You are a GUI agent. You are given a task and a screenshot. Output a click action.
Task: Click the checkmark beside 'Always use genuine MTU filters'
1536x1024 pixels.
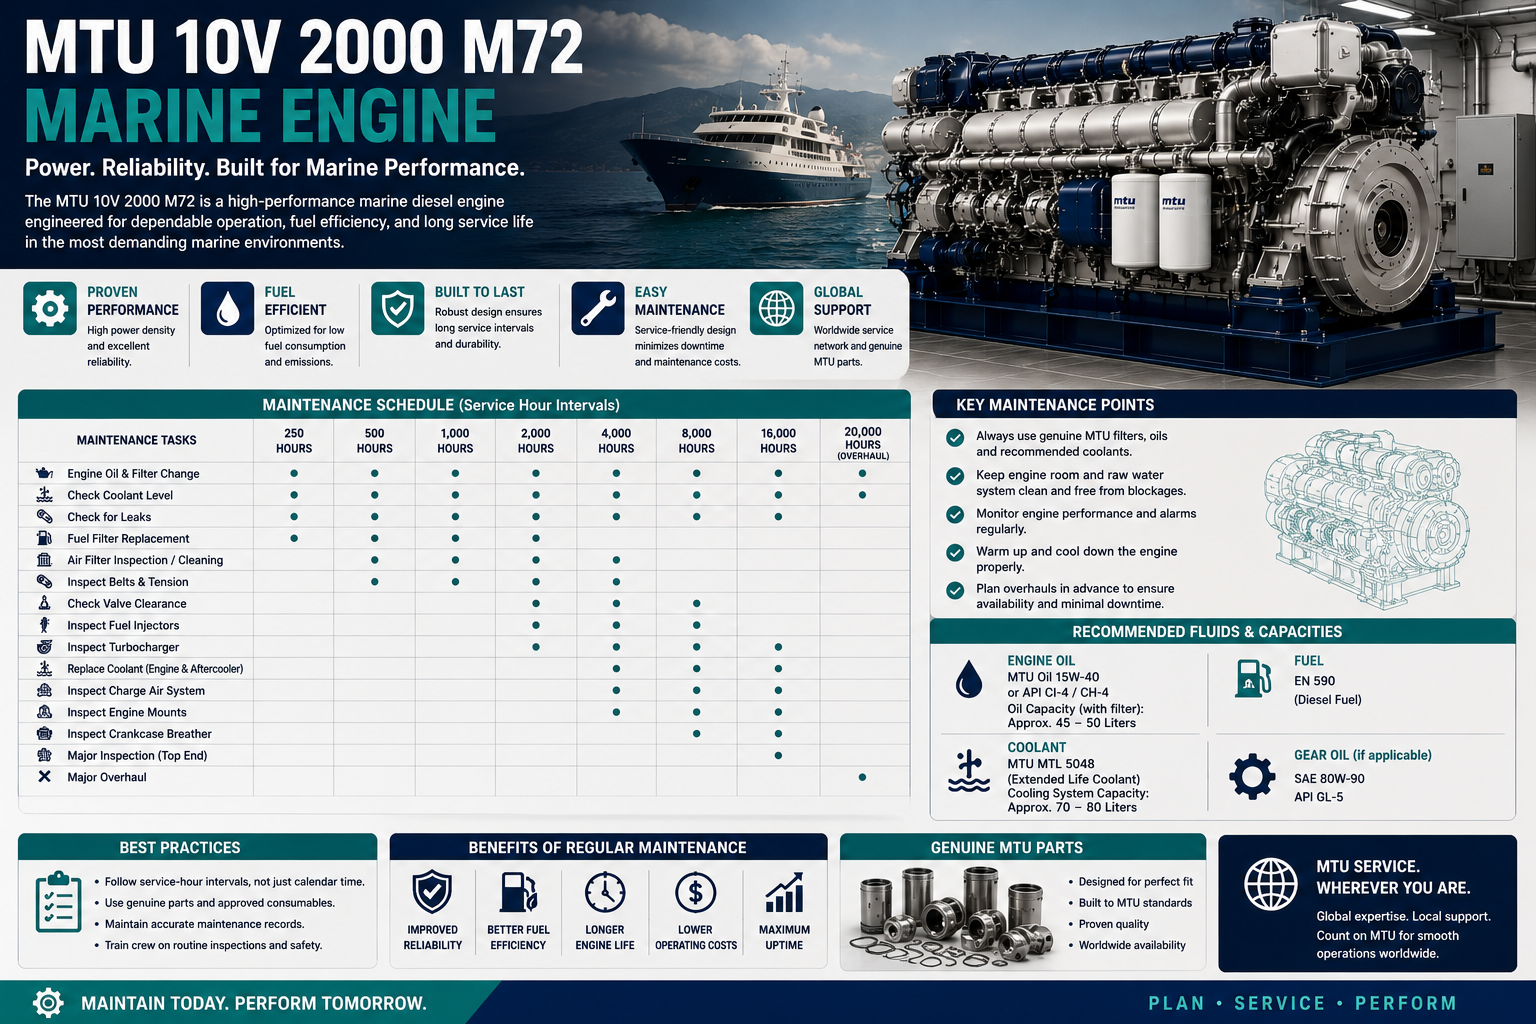click(x=955, y=437)
